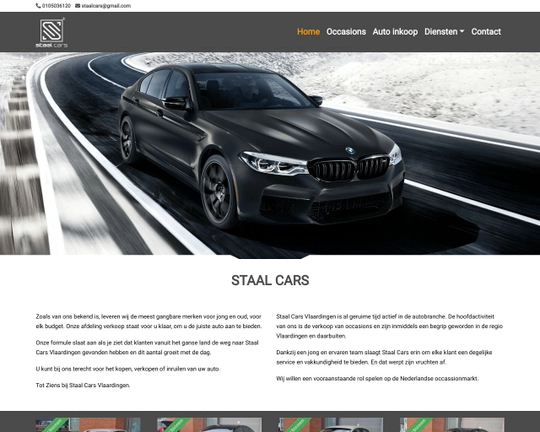Click paragraph starting 'Dankzij een jong en ervaren team'
Viewport: 540px width, 432px height.
(384, 357)
